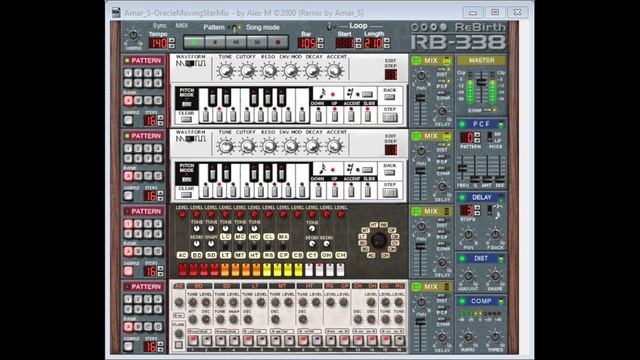The width and height of the screenshot is (640, 360).
Task: Increase tempo with the up arrow
Action: coord(171,40)
